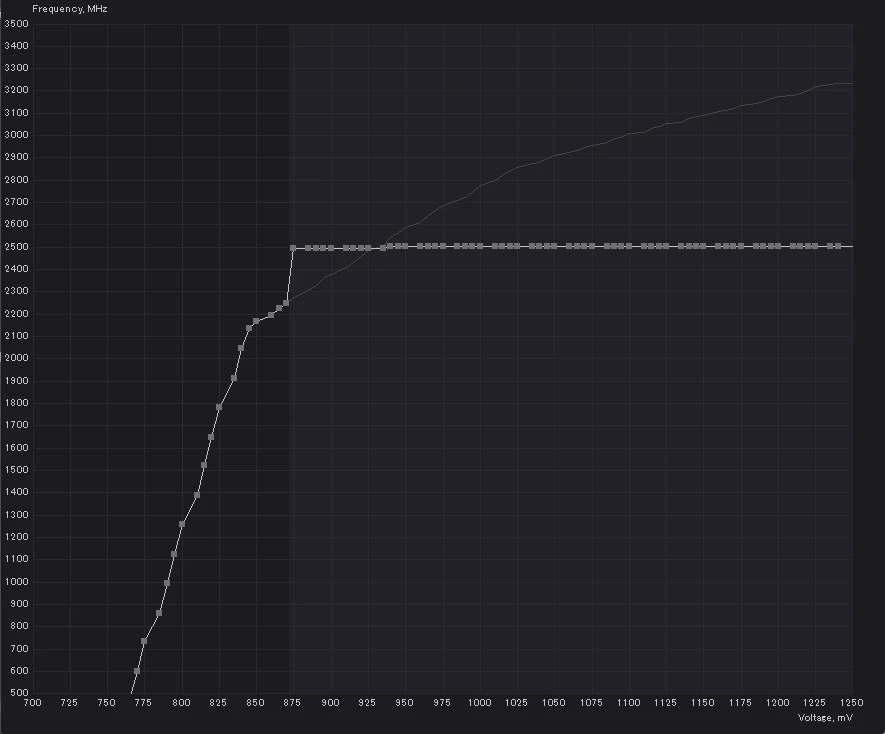Image resolution: width=885 pixels, height=734 pixels.
Task: Pick the curve point at 815 mV
Action: pos(204,465)
